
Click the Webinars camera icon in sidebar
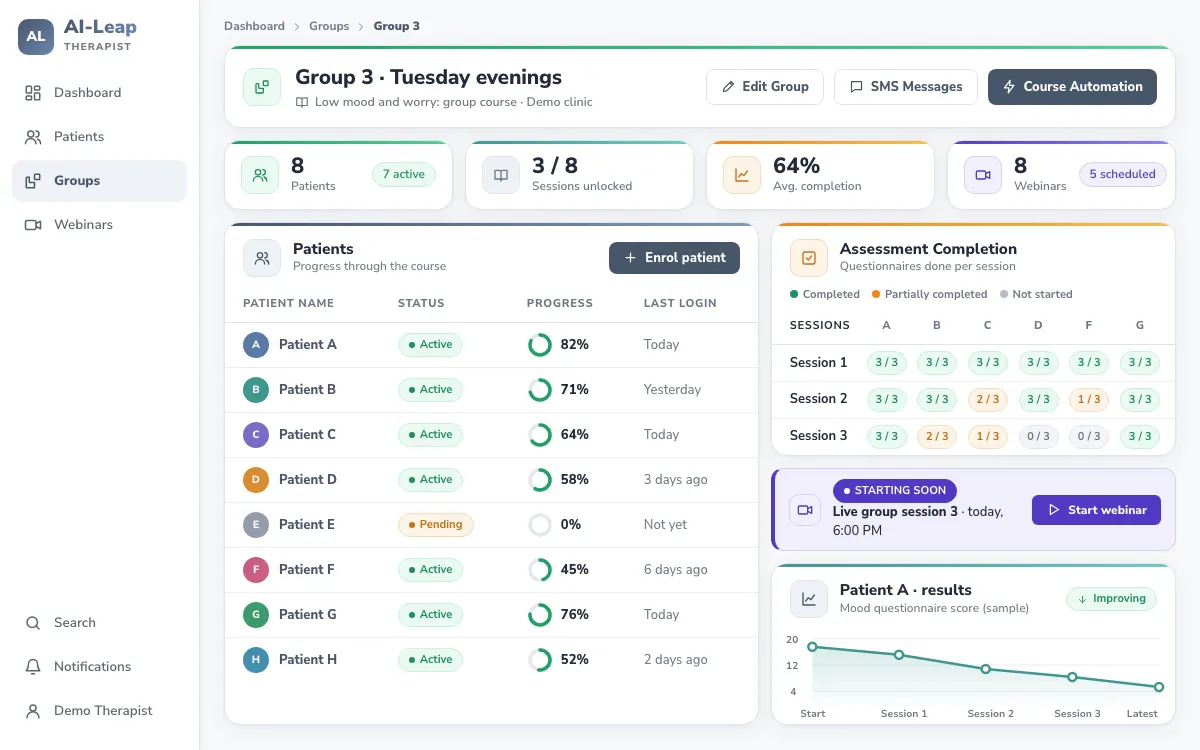tap(33, 225)
